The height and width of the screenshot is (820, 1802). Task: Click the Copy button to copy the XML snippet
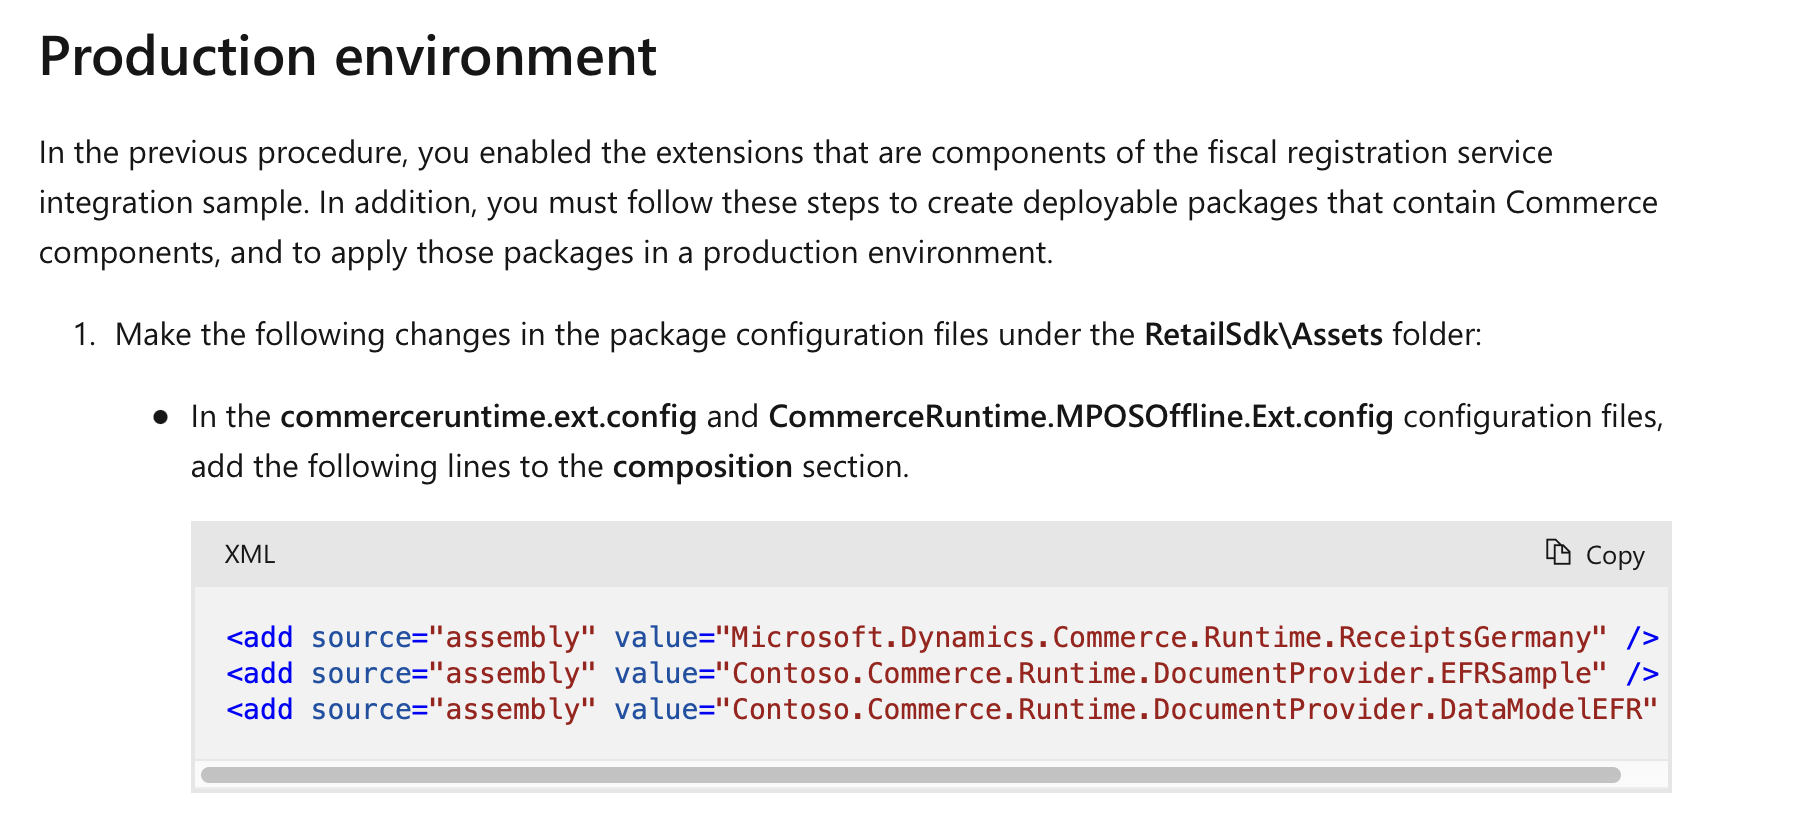[1595, 555]
